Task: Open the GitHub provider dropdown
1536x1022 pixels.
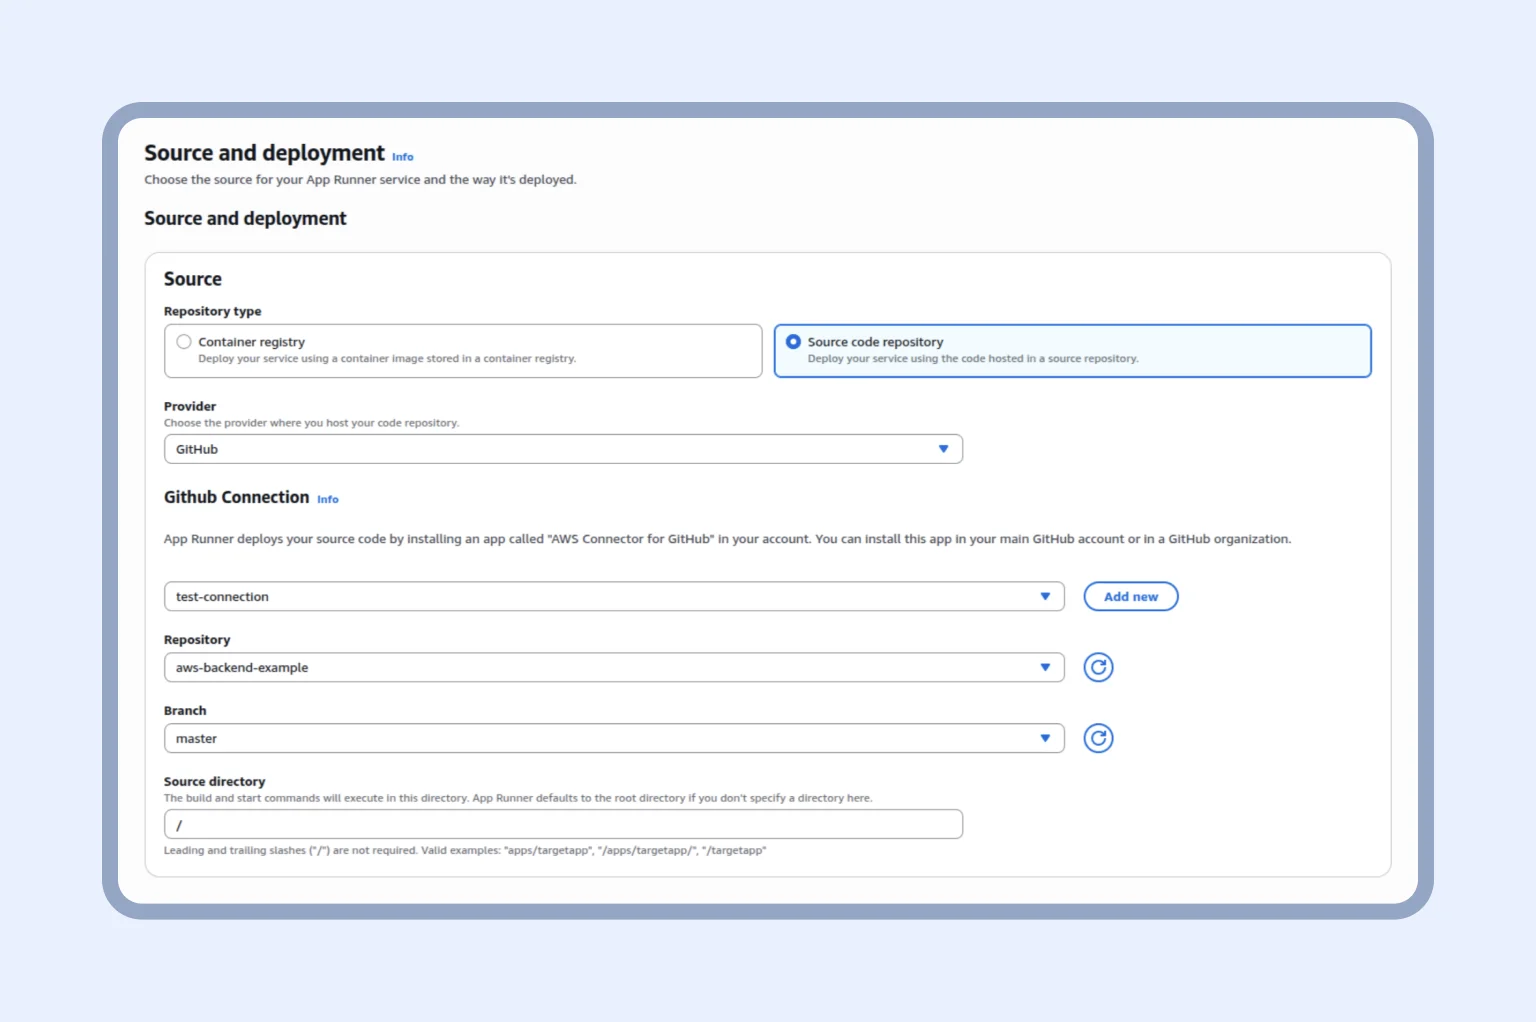Action: point(563,449)
